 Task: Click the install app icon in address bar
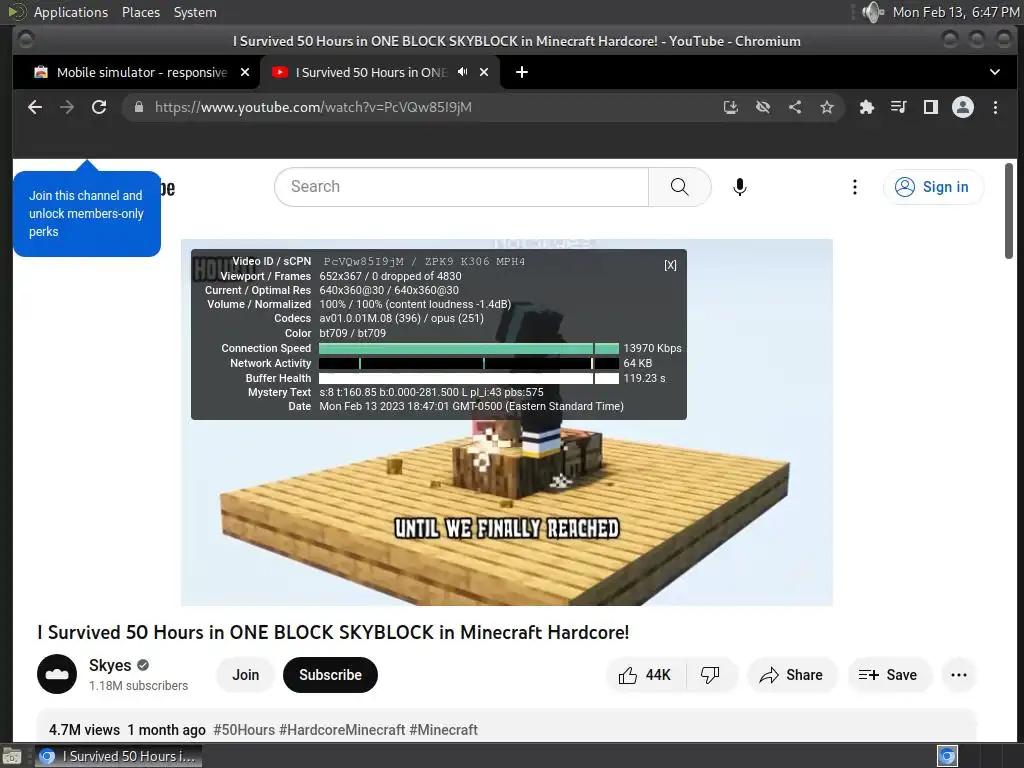(731, 107)
